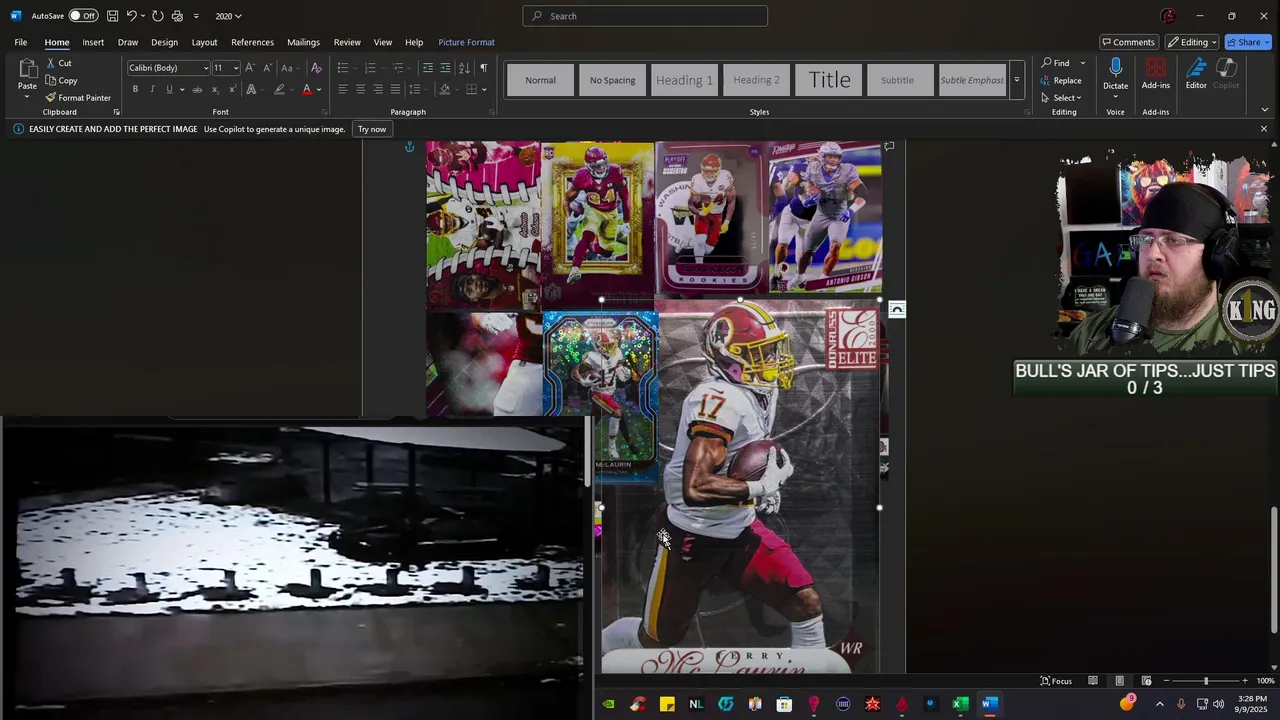Open the Add-ins button

[1155, 74]
